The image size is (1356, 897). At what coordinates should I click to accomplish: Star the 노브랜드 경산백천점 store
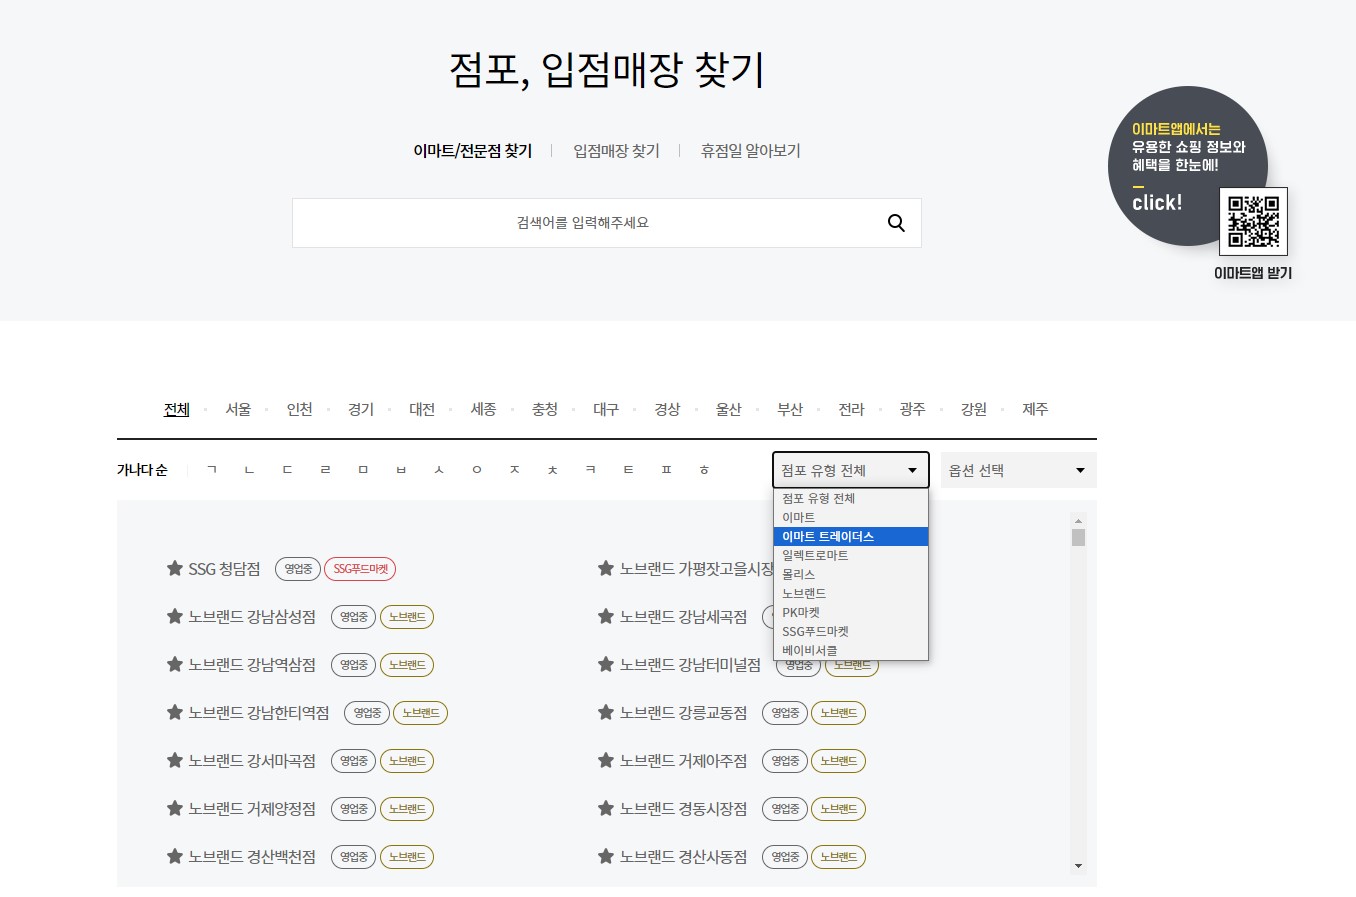(x=175, y=857)
